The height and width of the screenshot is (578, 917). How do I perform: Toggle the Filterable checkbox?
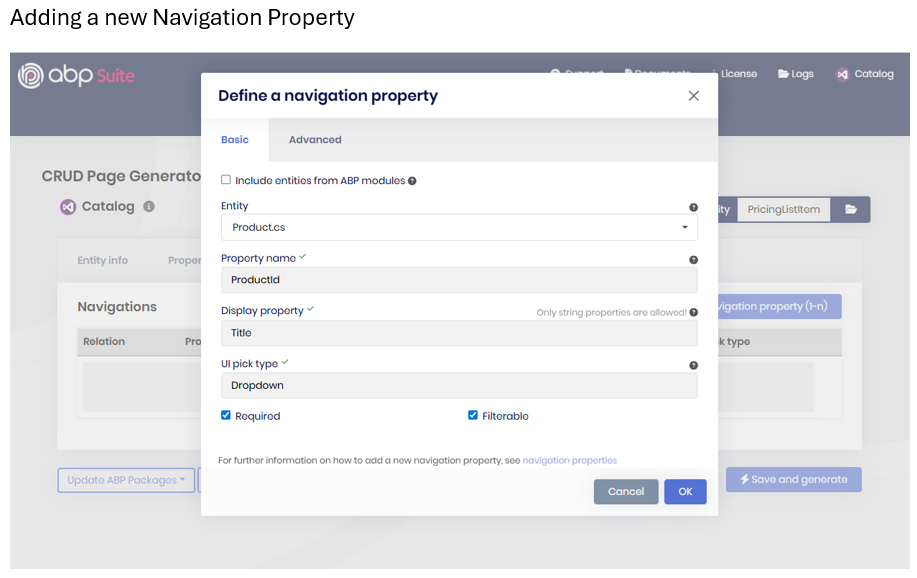pos(473,415)
